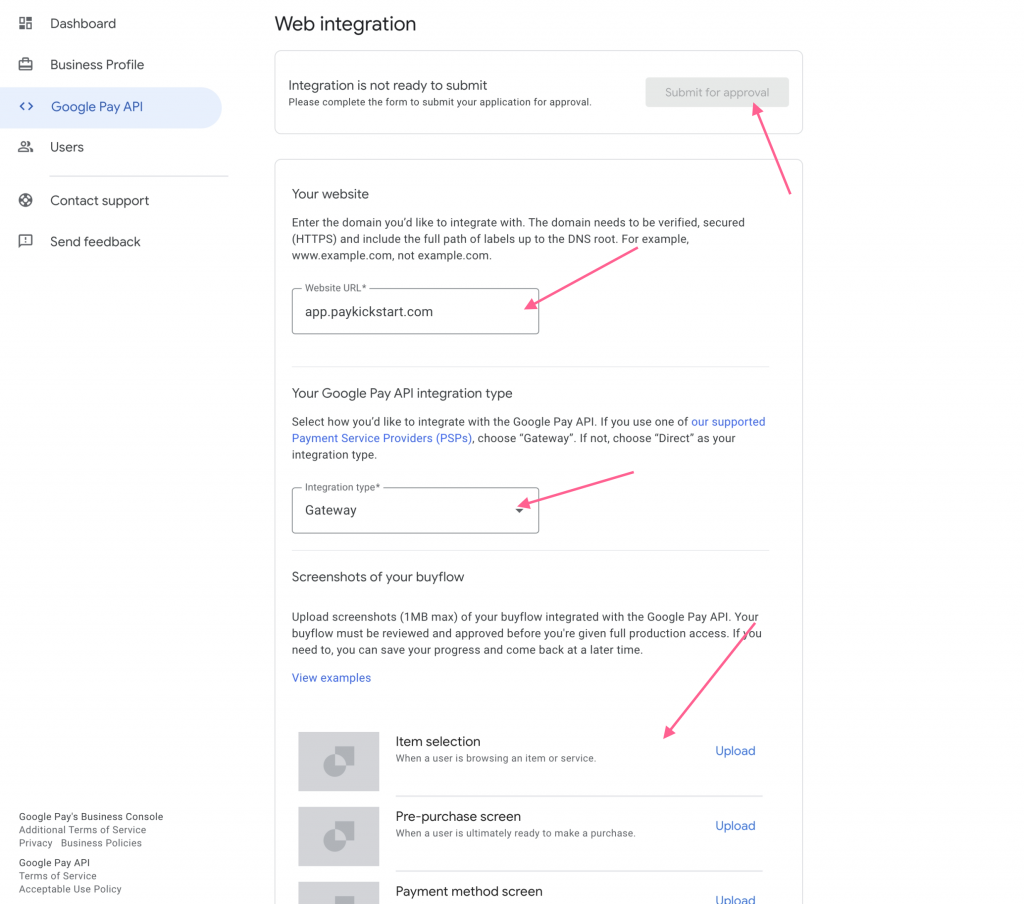Viewport: 1024px width, 904px height.
Task: Open Business Policies footer link
Action: point(101,843)
